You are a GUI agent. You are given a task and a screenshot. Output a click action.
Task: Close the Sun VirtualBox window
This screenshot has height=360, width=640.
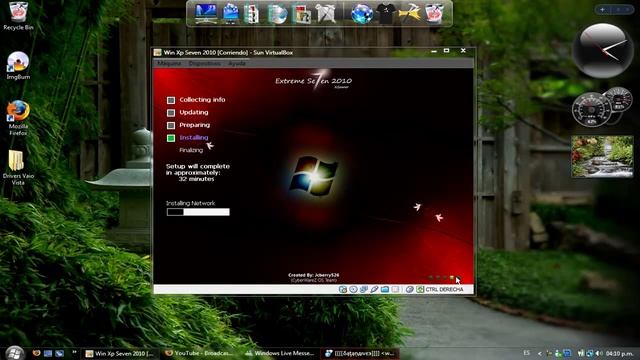463,51
